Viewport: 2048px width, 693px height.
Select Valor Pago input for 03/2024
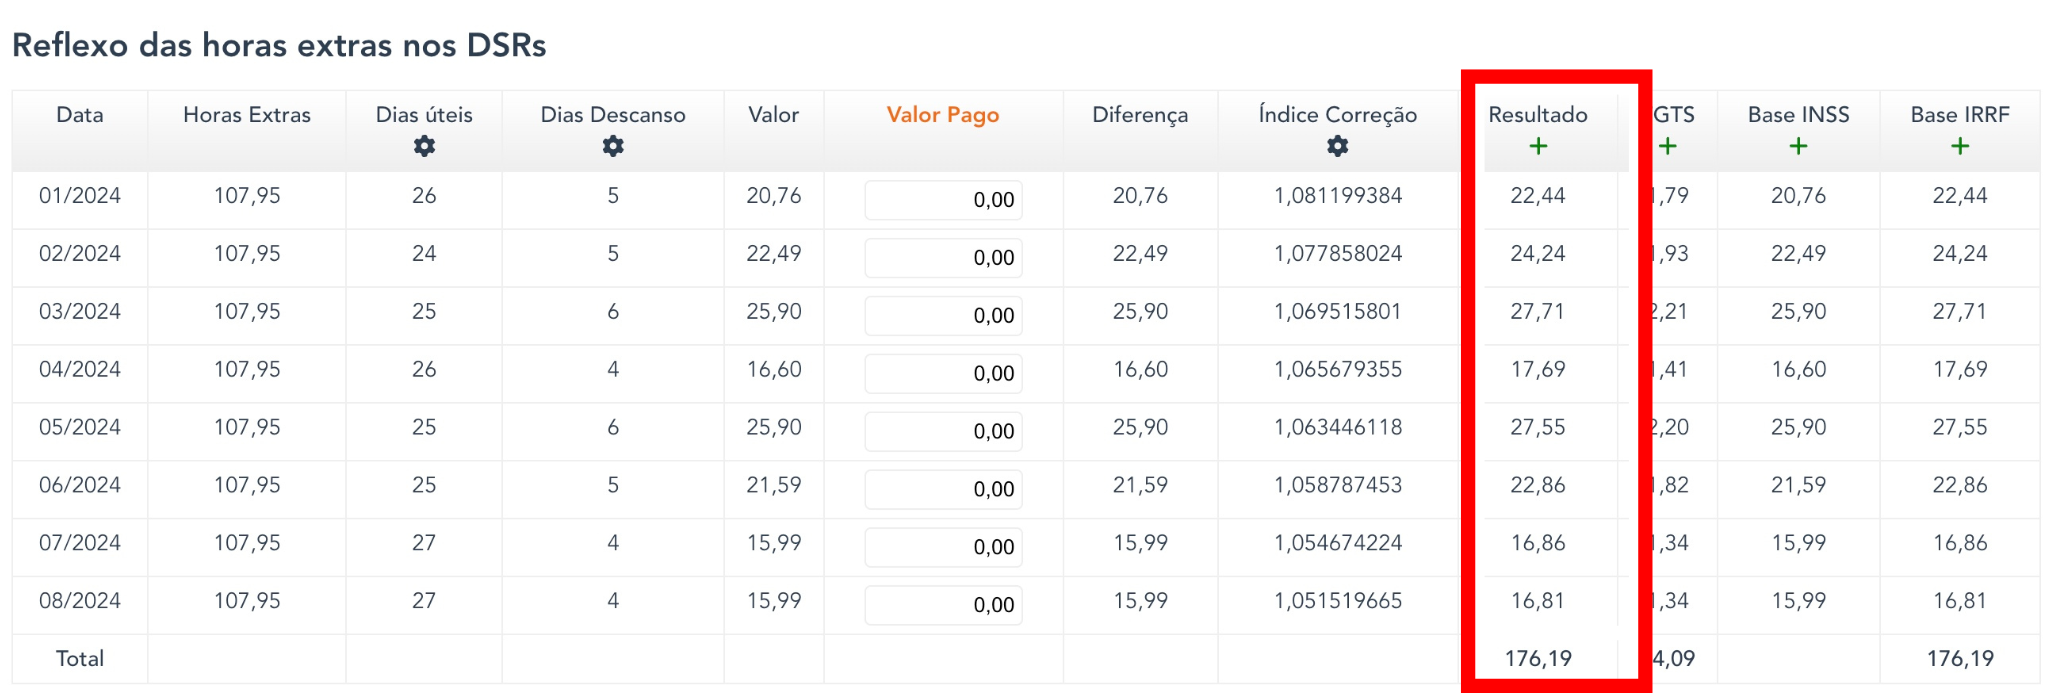point(943,316)
